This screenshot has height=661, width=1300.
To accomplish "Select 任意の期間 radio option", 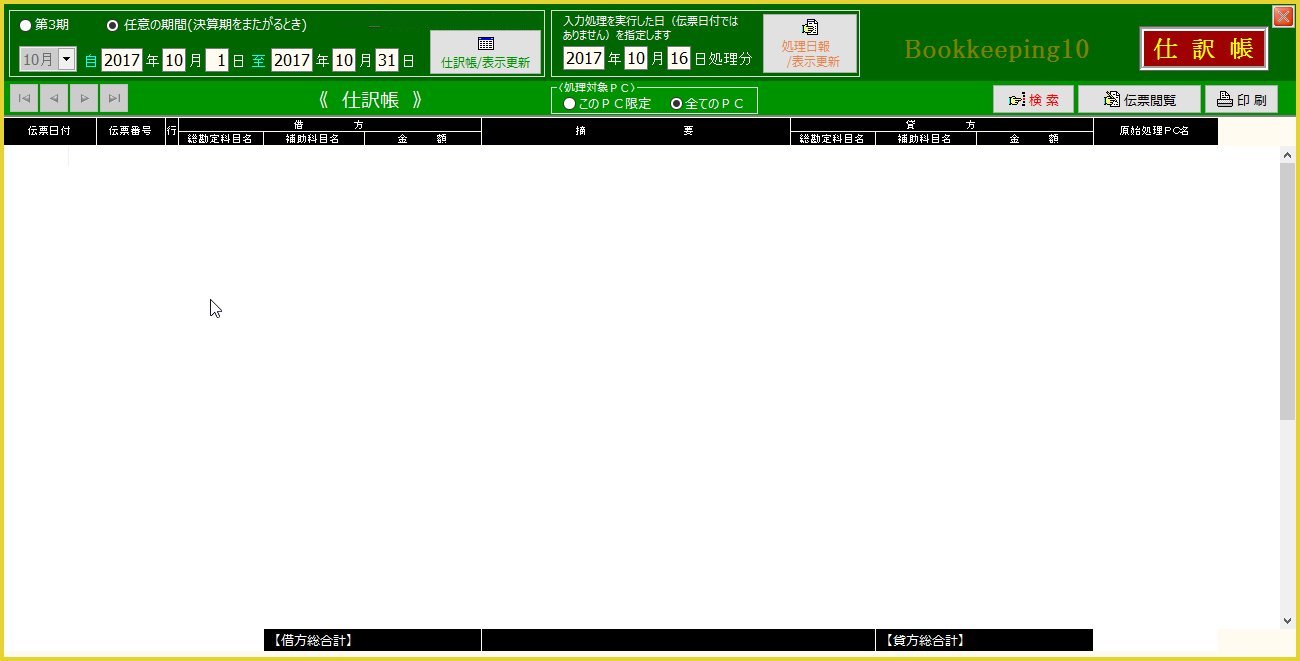I will pyautogui.click(x=113, y=25).
